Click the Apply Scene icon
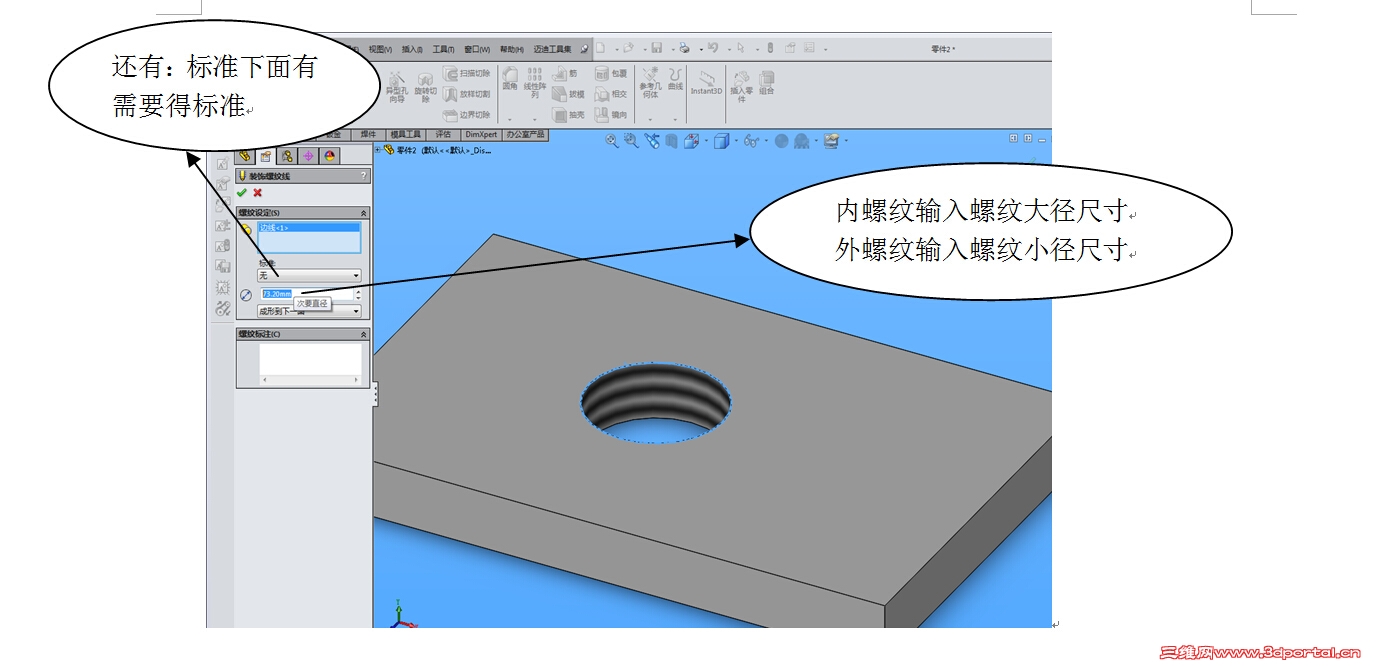This screenshot has height=666, width=1380. pos(801,141)
